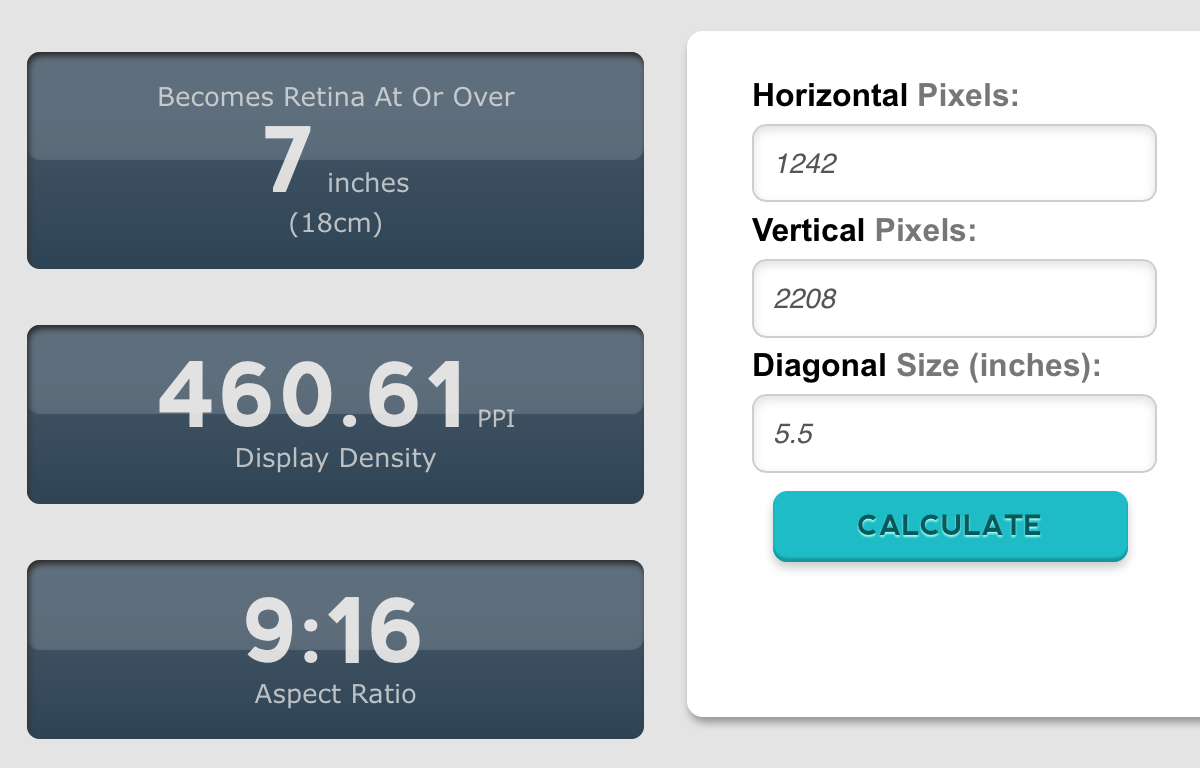Focus the Vertical Pixels input showing 2208
The width and height of the screenshot is (1200, 768).
click(954, 298)
